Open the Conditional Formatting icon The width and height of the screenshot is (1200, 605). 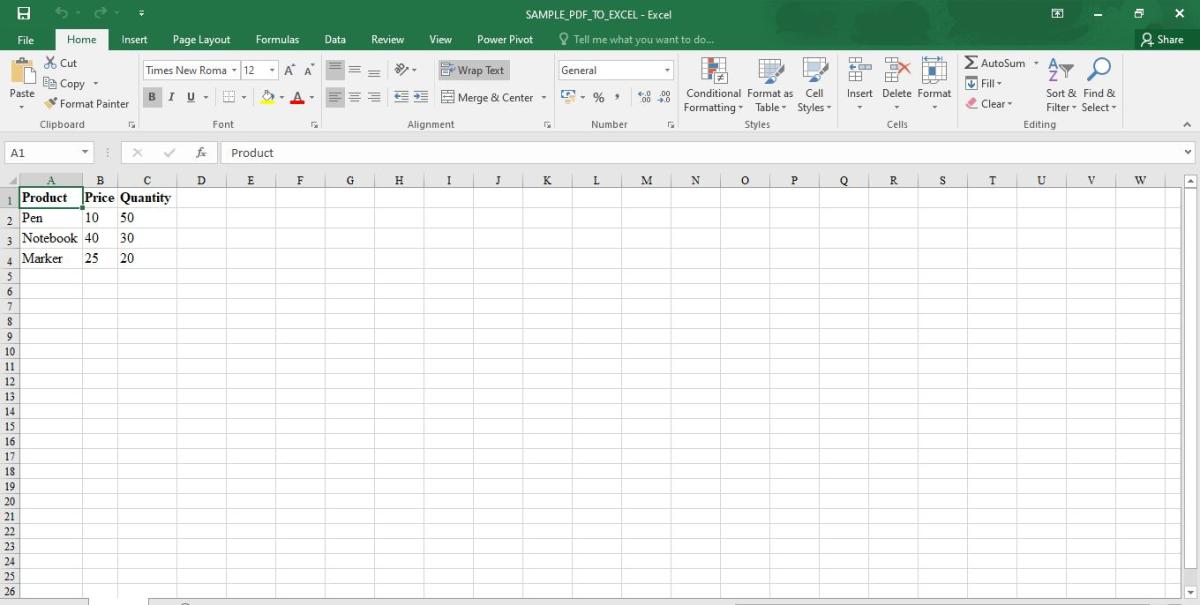tap(713, 71)
